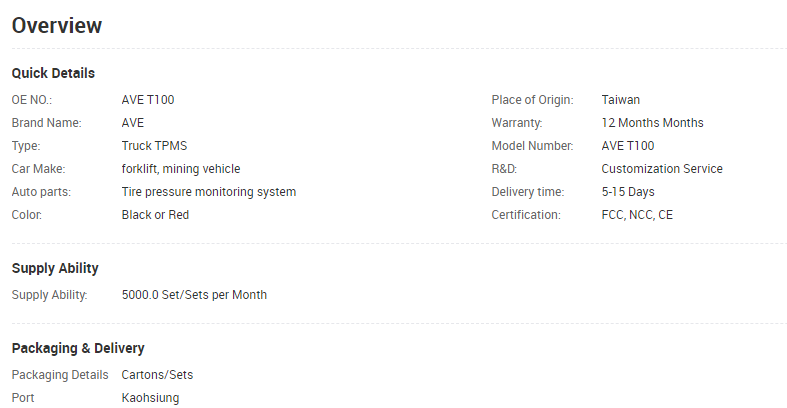Screen dimensions: 787x408
Task: Select the FCC, NCC, CE certification text
Action: pos(637,215)
